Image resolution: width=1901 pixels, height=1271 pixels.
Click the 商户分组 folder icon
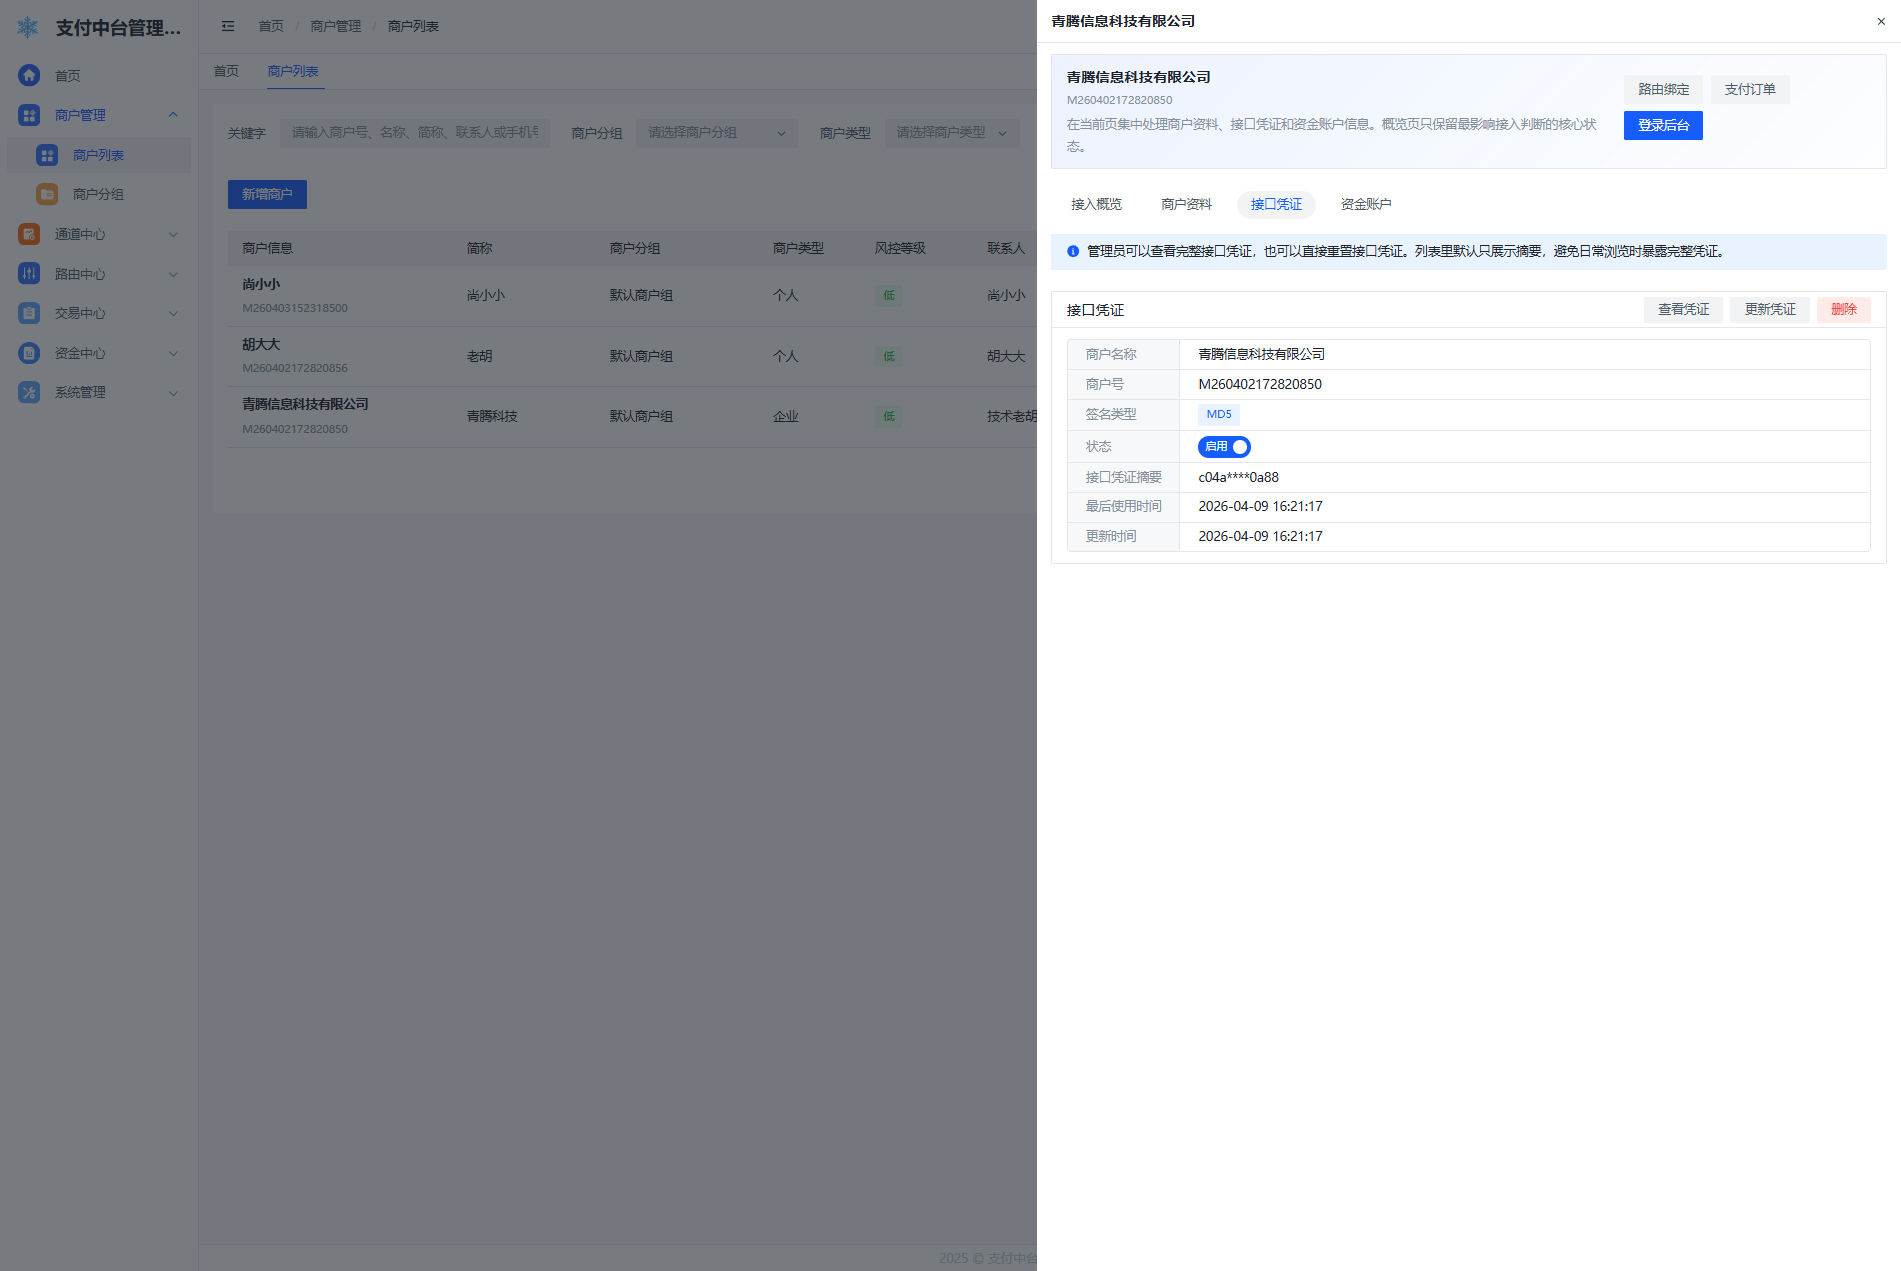click(x=47, y=194)
